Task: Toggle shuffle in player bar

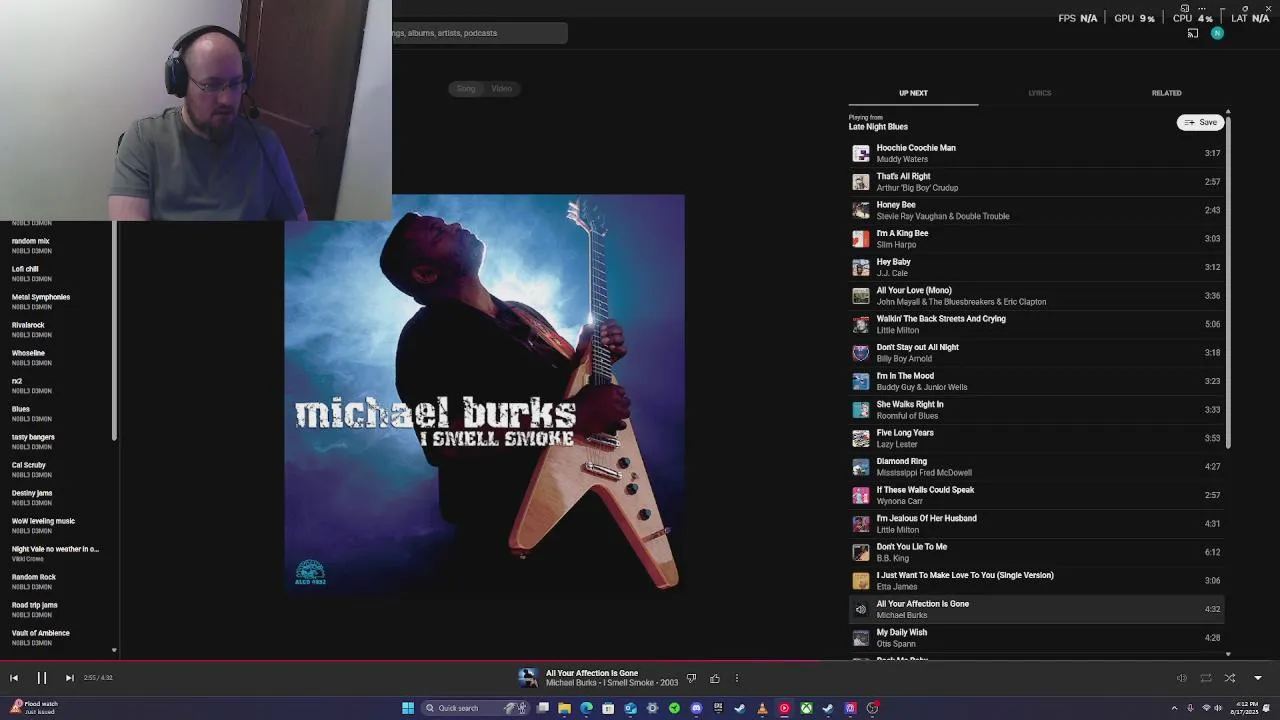Action: tap(1230, 678)
